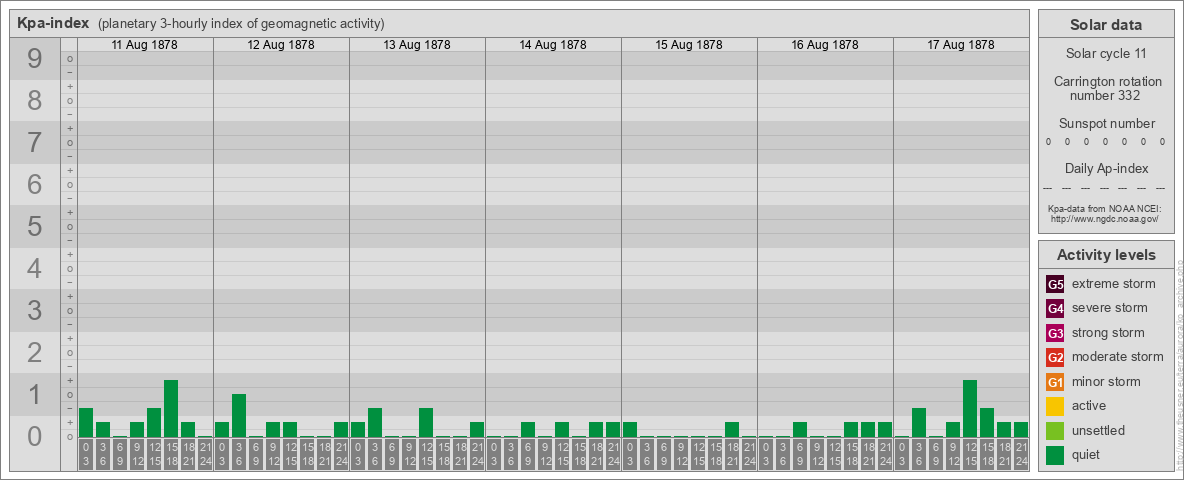Click the tallest bar on 17 Aug (12-15h)
Viewport: 1184px width, 480px height.
(x=970, y=408)
